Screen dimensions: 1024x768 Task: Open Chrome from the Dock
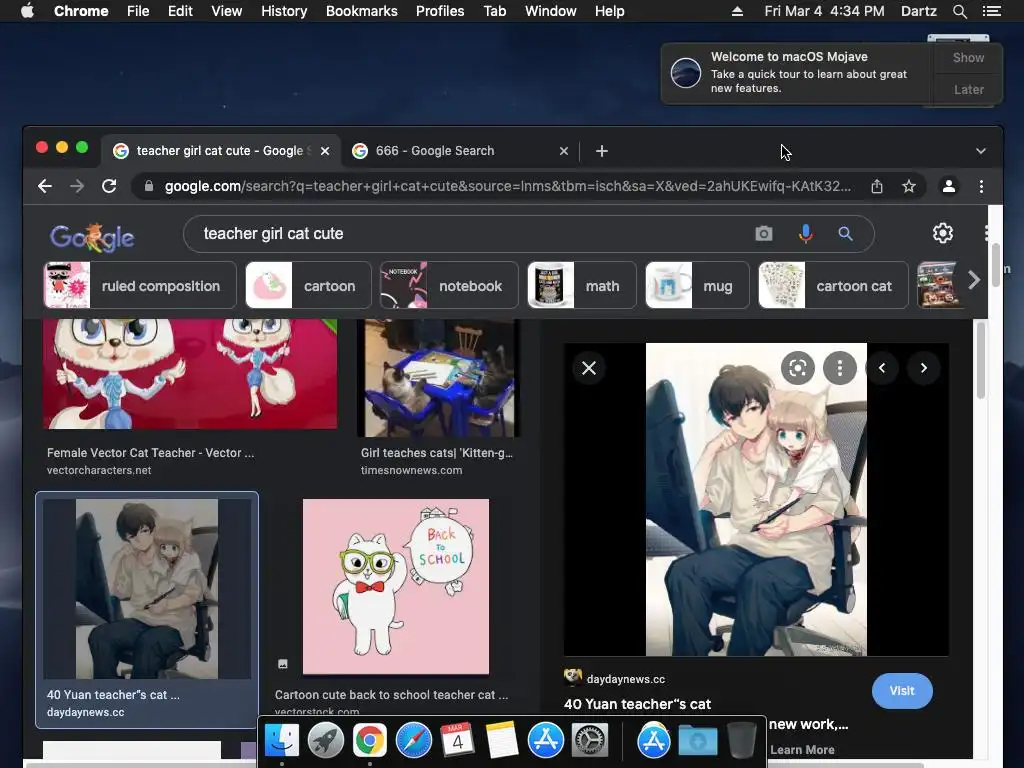pos(370,741)
